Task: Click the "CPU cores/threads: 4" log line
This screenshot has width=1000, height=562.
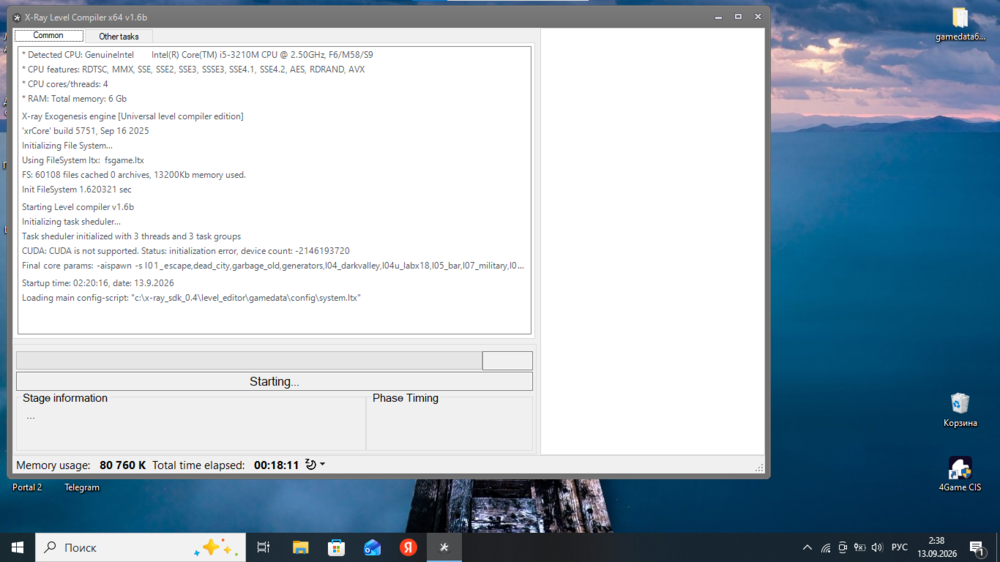Action: click(64, 84)
